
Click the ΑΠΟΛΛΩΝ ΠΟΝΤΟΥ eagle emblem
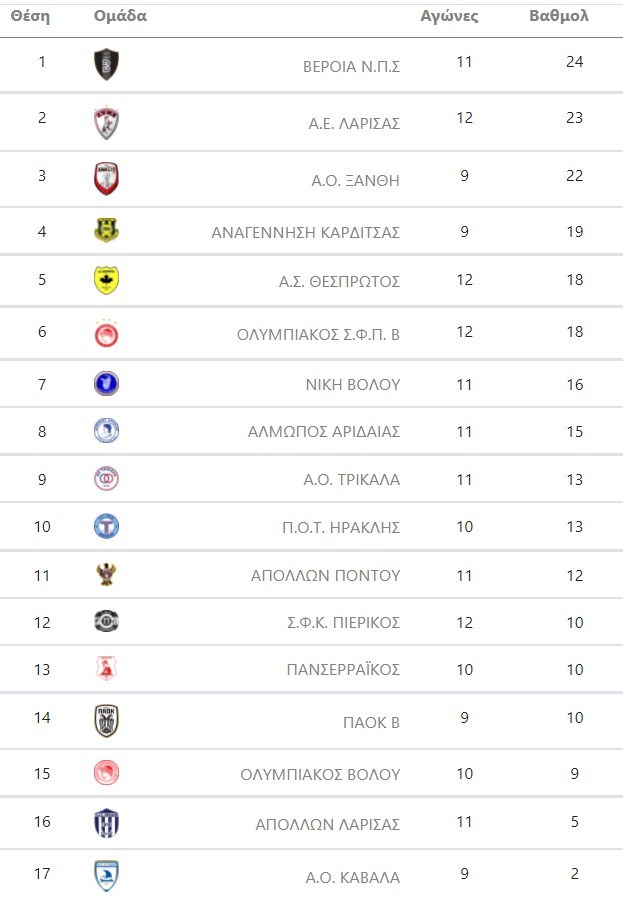[106, 575]
